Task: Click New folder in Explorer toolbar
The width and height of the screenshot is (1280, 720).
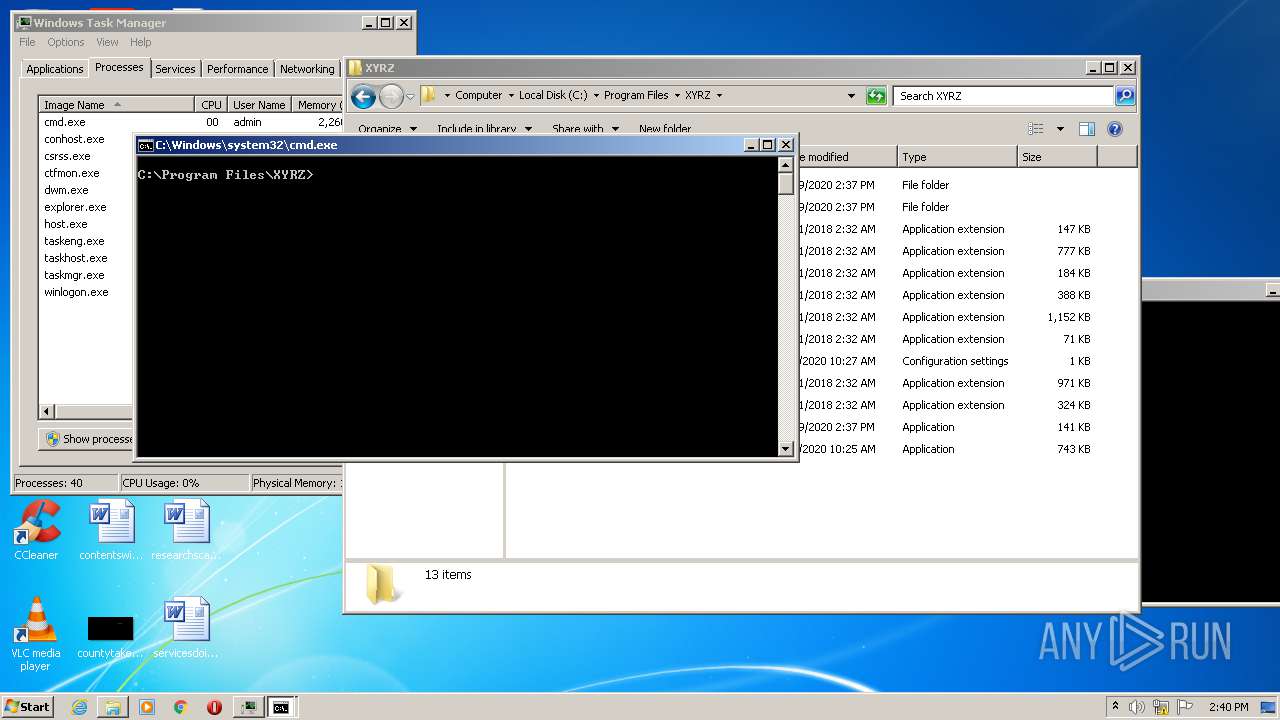Action: pyautogui.click(x=665, y=129)
